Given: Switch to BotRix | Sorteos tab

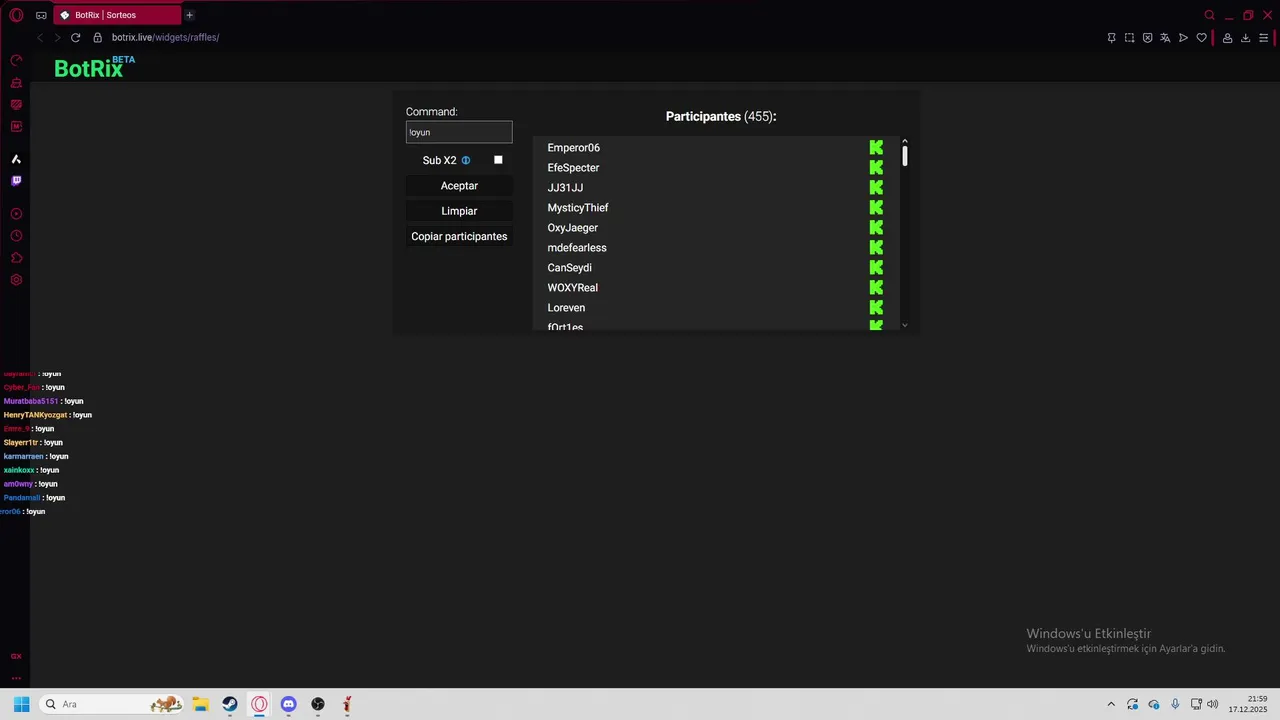Looking at the screenshot, I should [118, 15].
